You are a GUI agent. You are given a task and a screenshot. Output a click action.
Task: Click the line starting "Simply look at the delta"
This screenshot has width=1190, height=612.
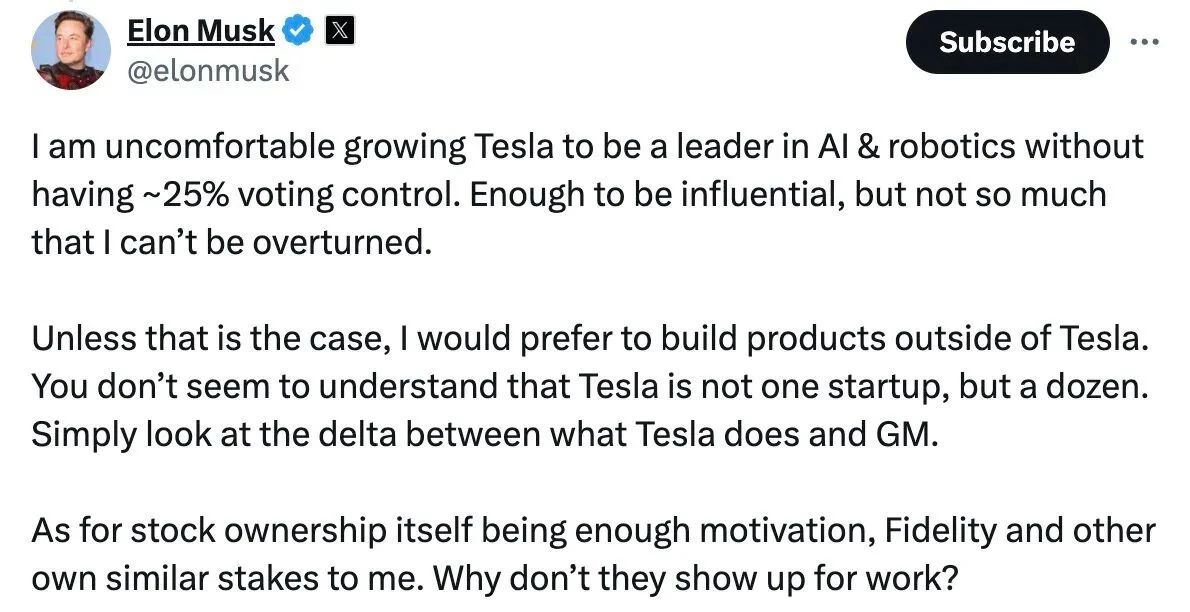485,434
